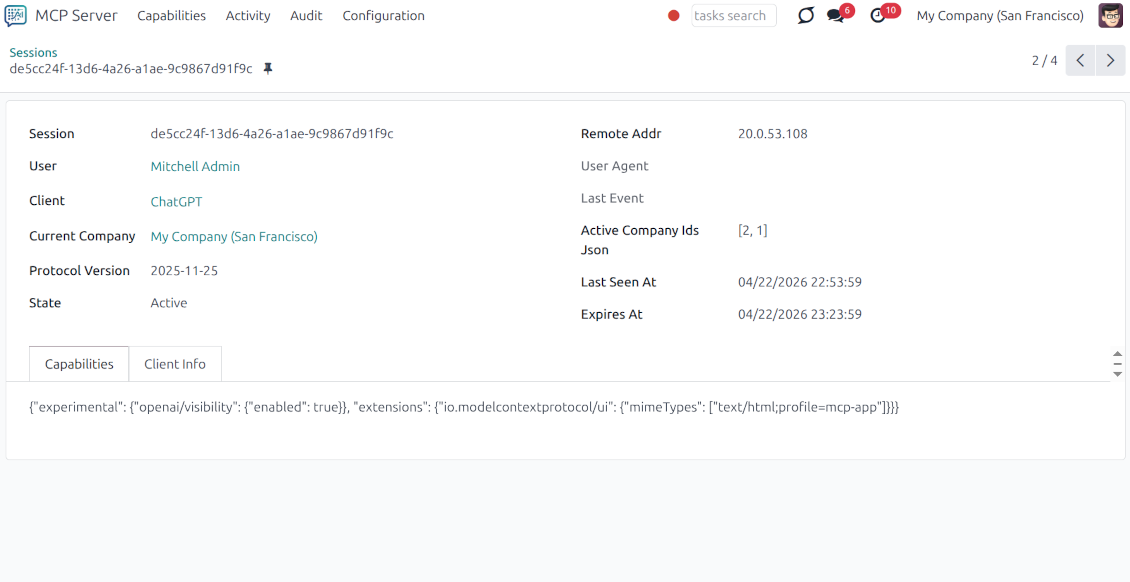The height and width of the screenshot is (582, 1130).
Task: Select the Capabilities tab
Action: tap(78, 363)
